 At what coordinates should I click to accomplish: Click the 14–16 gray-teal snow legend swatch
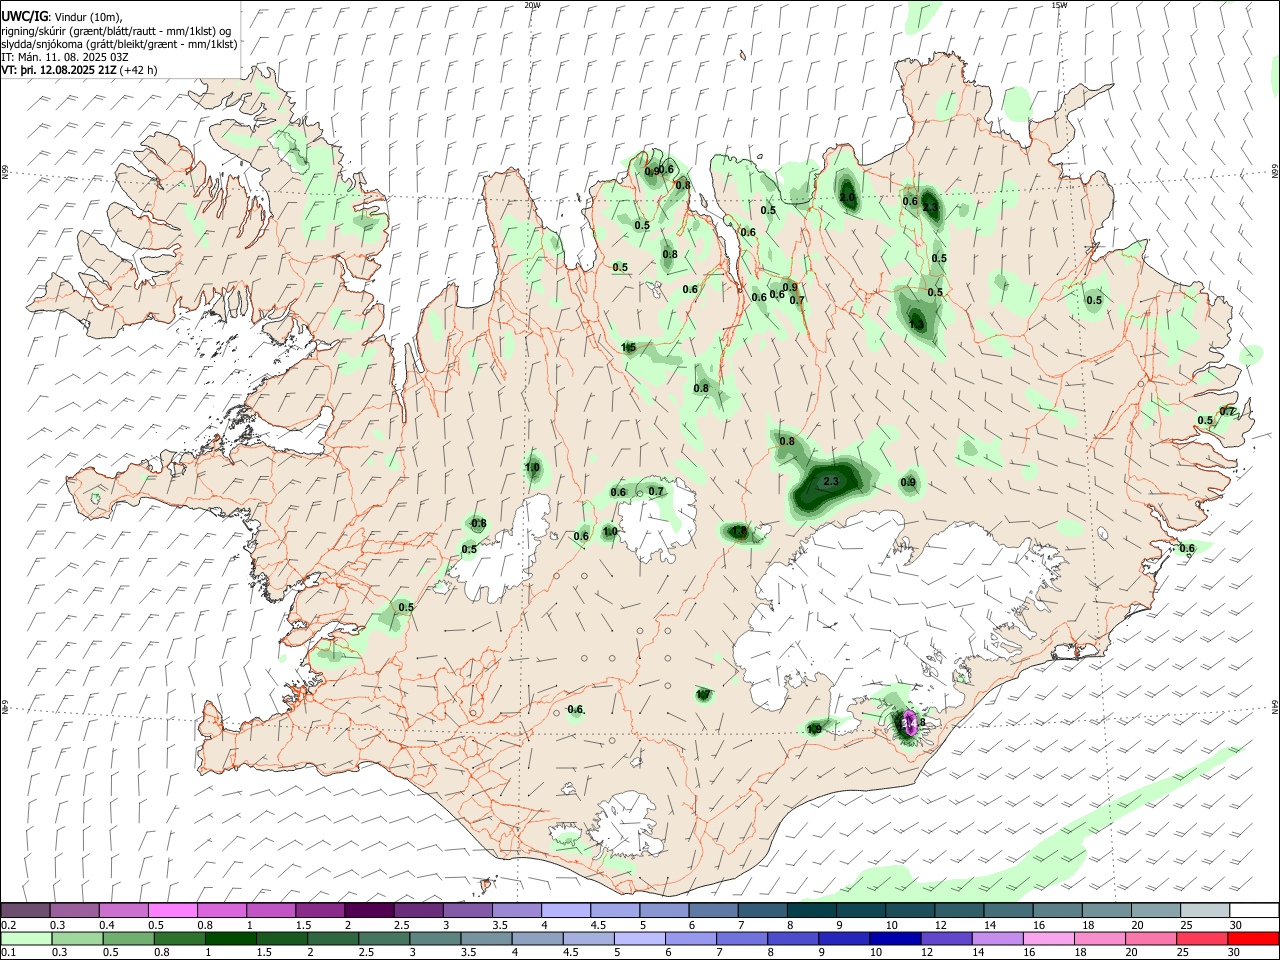(1008, 910)
